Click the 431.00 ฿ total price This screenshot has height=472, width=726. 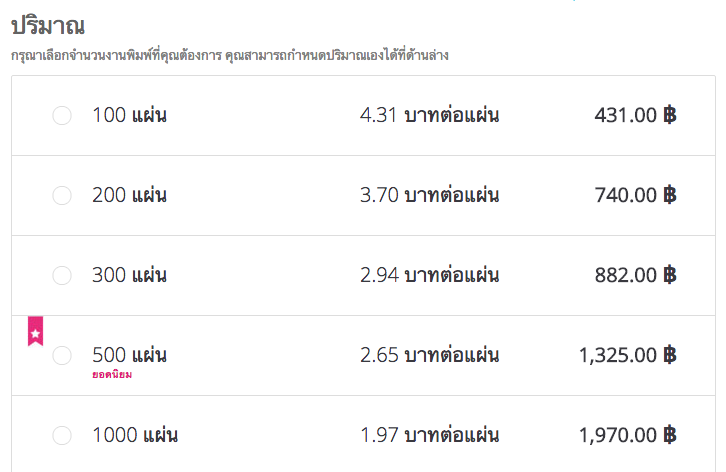[635, 116]
